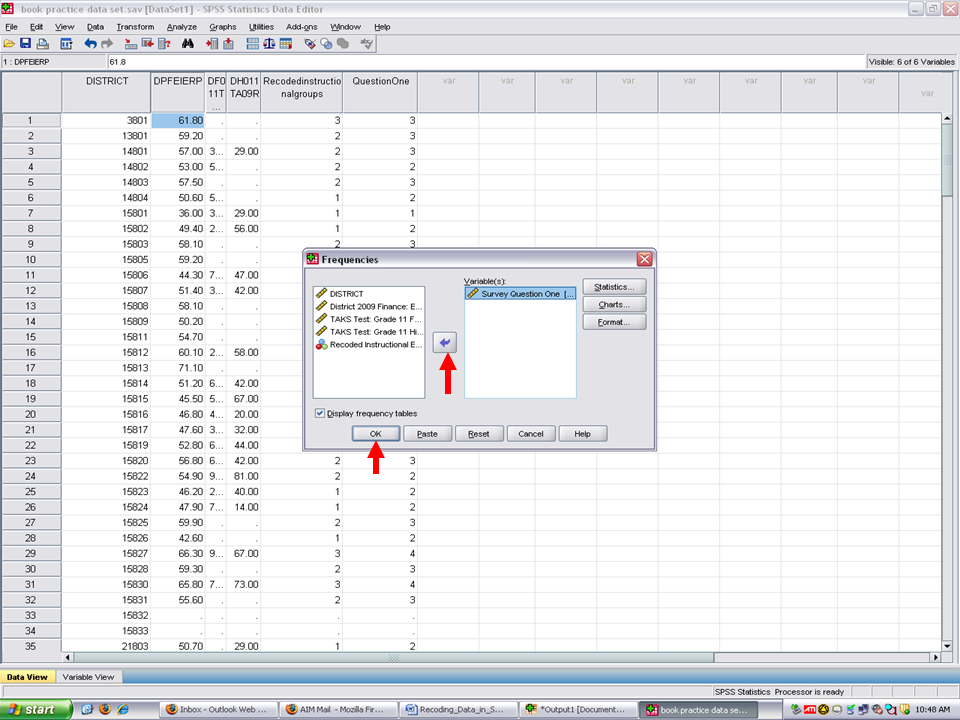Open the Transform menu
The height and width of the screenshot is (720, 960).
click(x=135, y=26)
